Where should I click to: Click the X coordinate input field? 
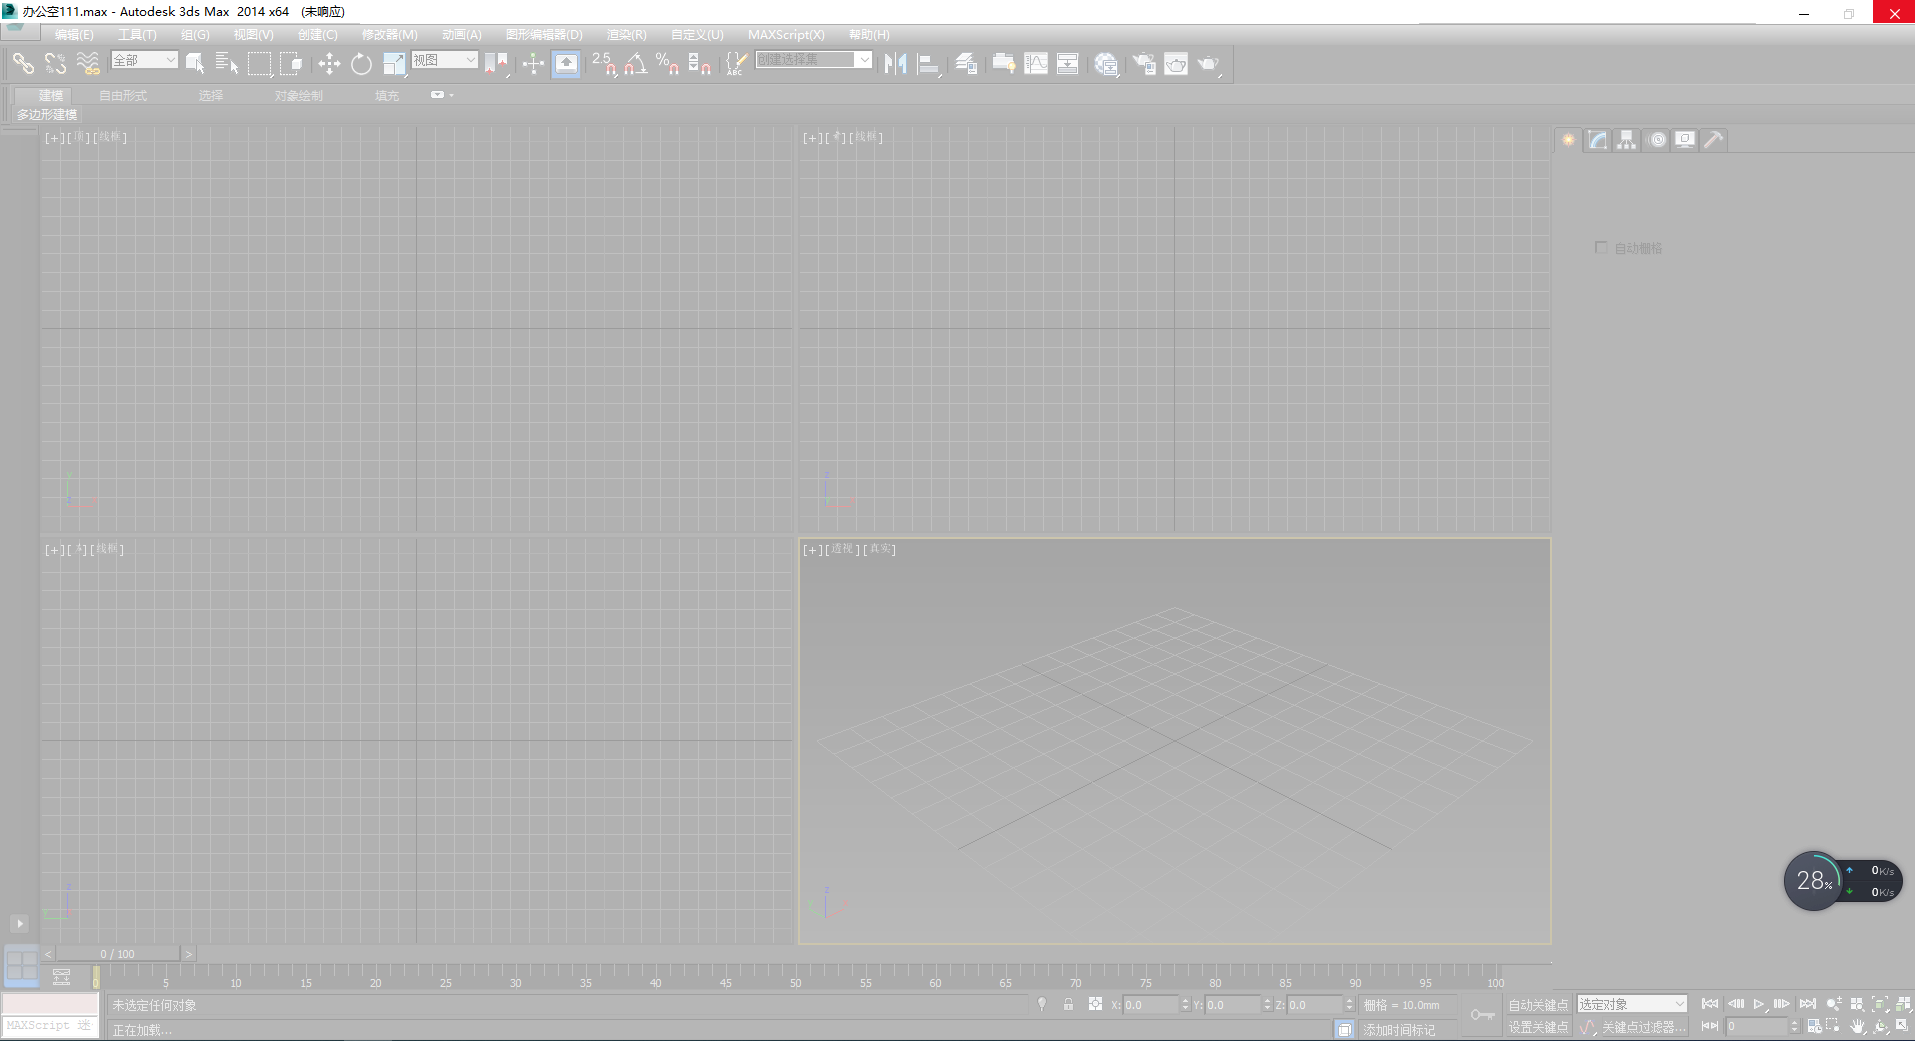tap(1151, 1005)
